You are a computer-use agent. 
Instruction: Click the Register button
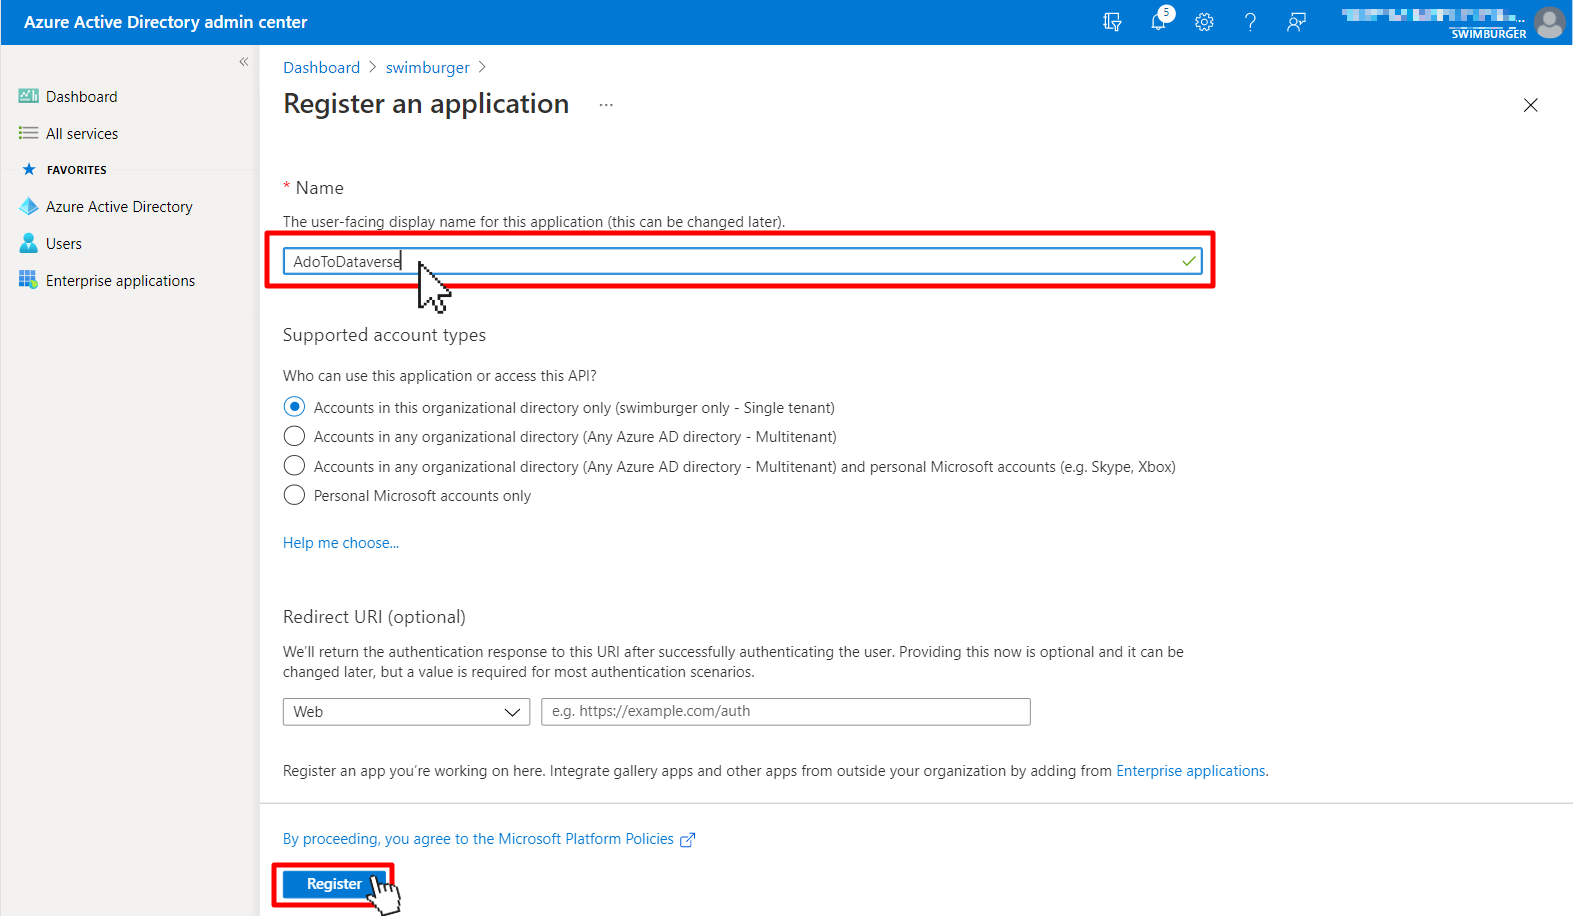[x=334, y=884]
